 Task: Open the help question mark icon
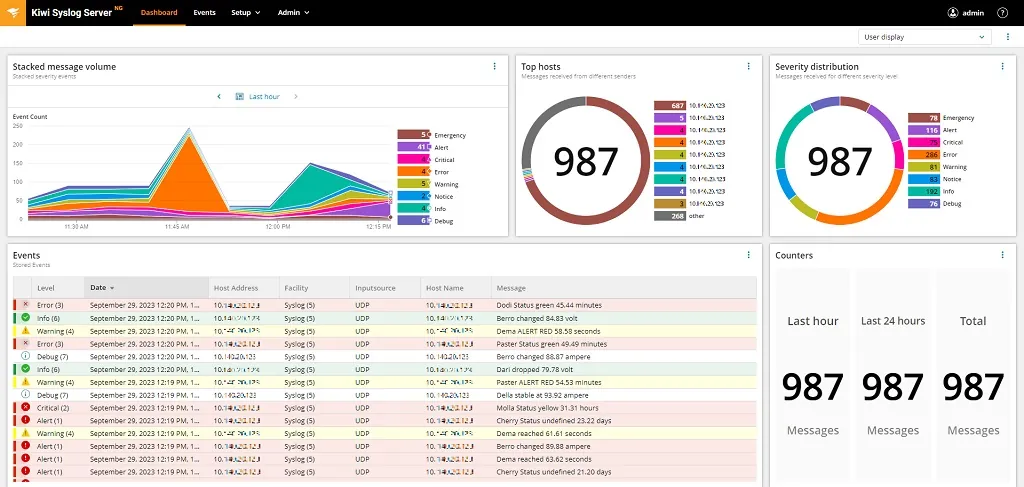(1002, 12)
